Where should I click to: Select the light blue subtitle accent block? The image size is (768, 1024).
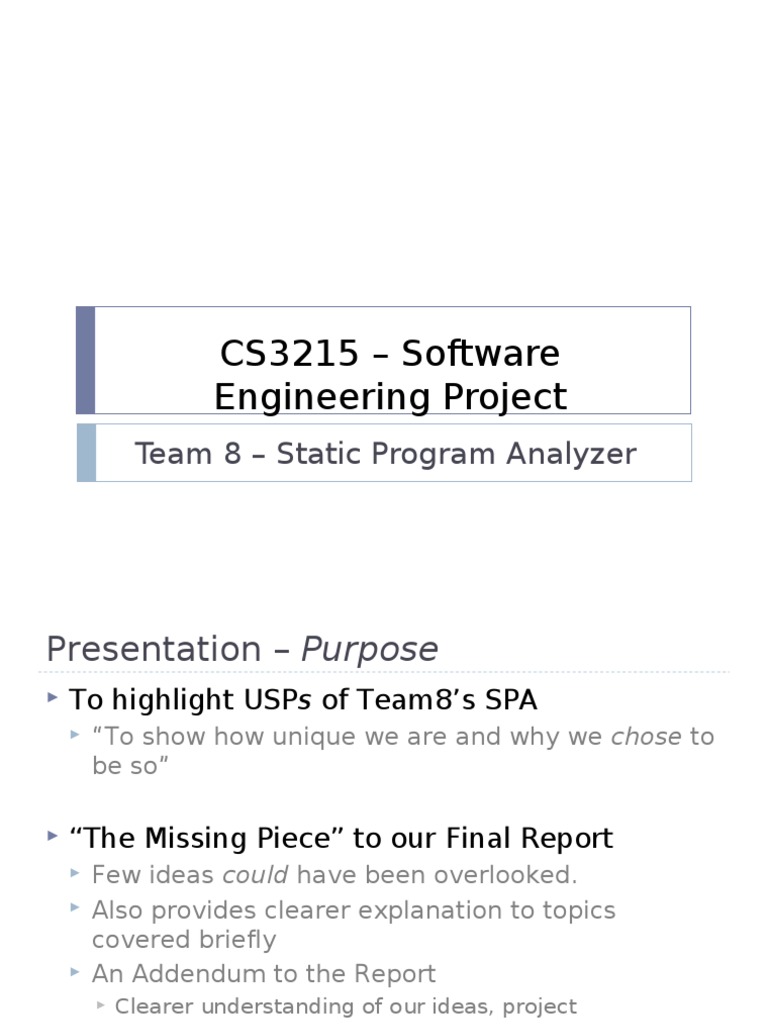pyautogui.click(x=86, y=452)
